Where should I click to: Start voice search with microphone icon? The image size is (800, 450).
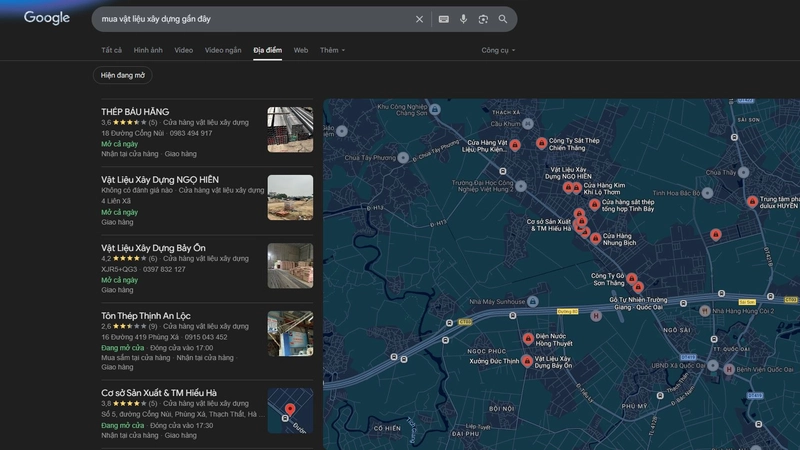pos(463,19)
